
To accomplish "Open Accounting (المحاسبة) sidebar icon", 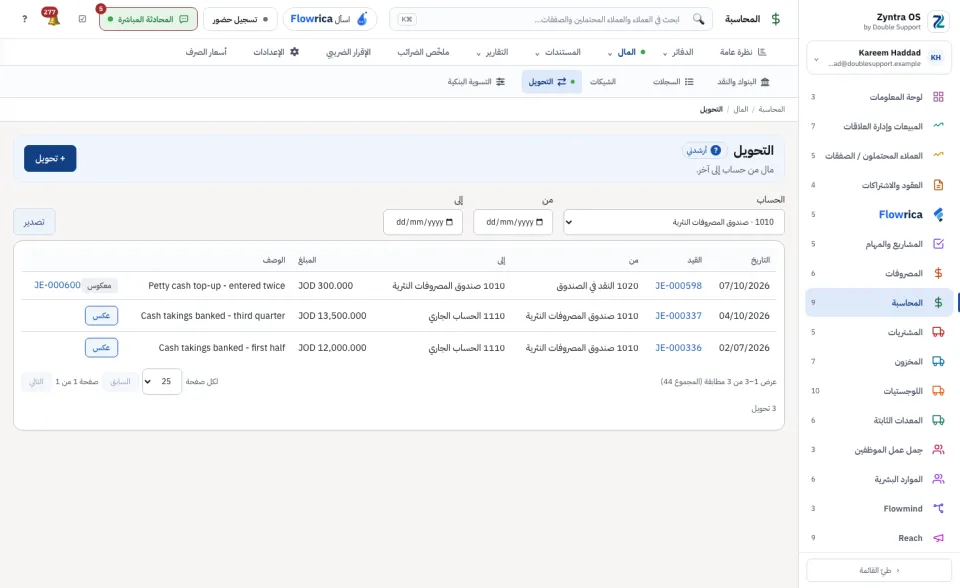I will (x=938, y=303).
